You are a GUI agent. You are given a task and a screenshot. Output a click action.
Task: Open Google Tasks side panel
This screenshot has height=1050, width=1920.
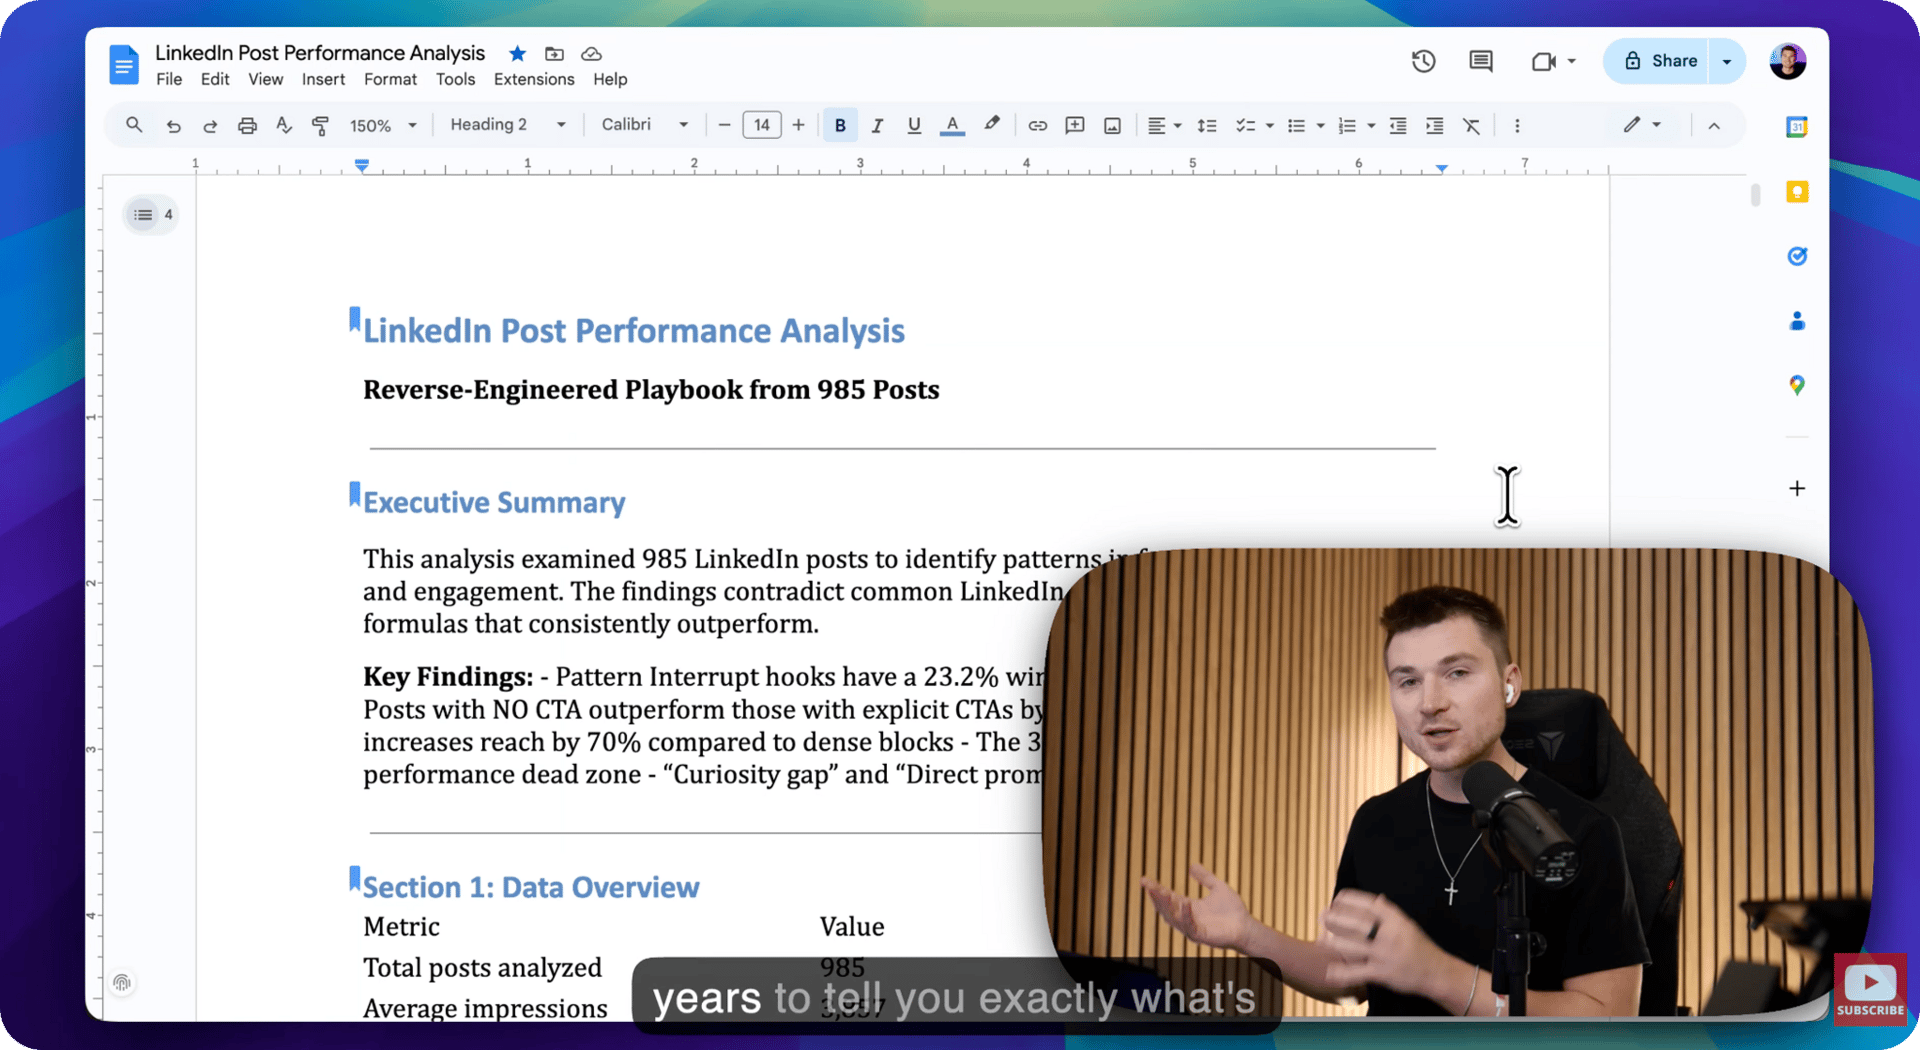(1797, 256)
